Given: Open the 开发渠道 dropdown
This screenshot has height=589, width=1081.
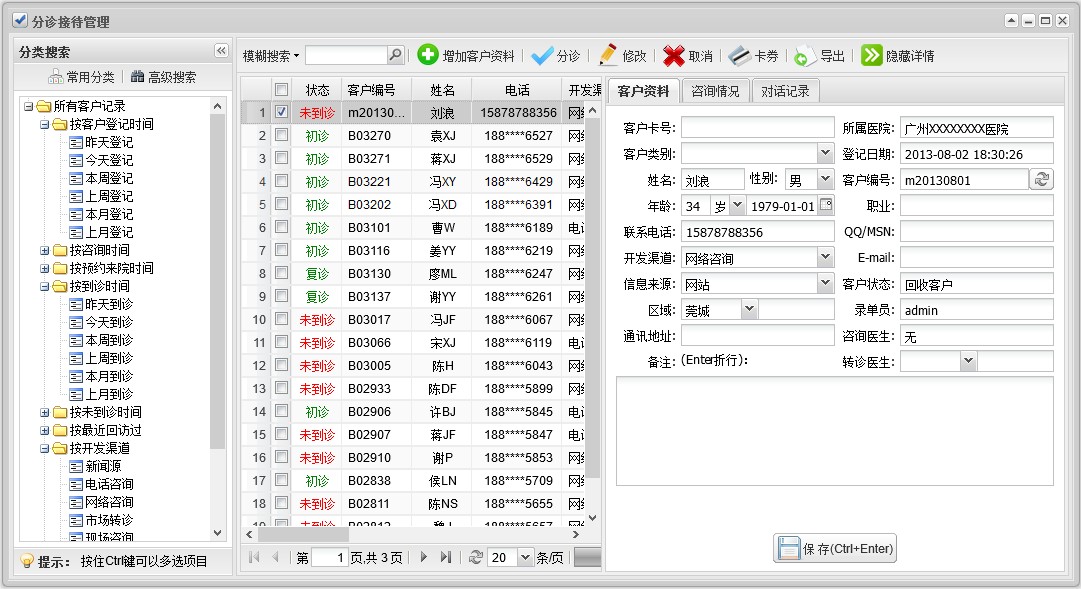Looking at the screenshot, I should pos(826,257).
